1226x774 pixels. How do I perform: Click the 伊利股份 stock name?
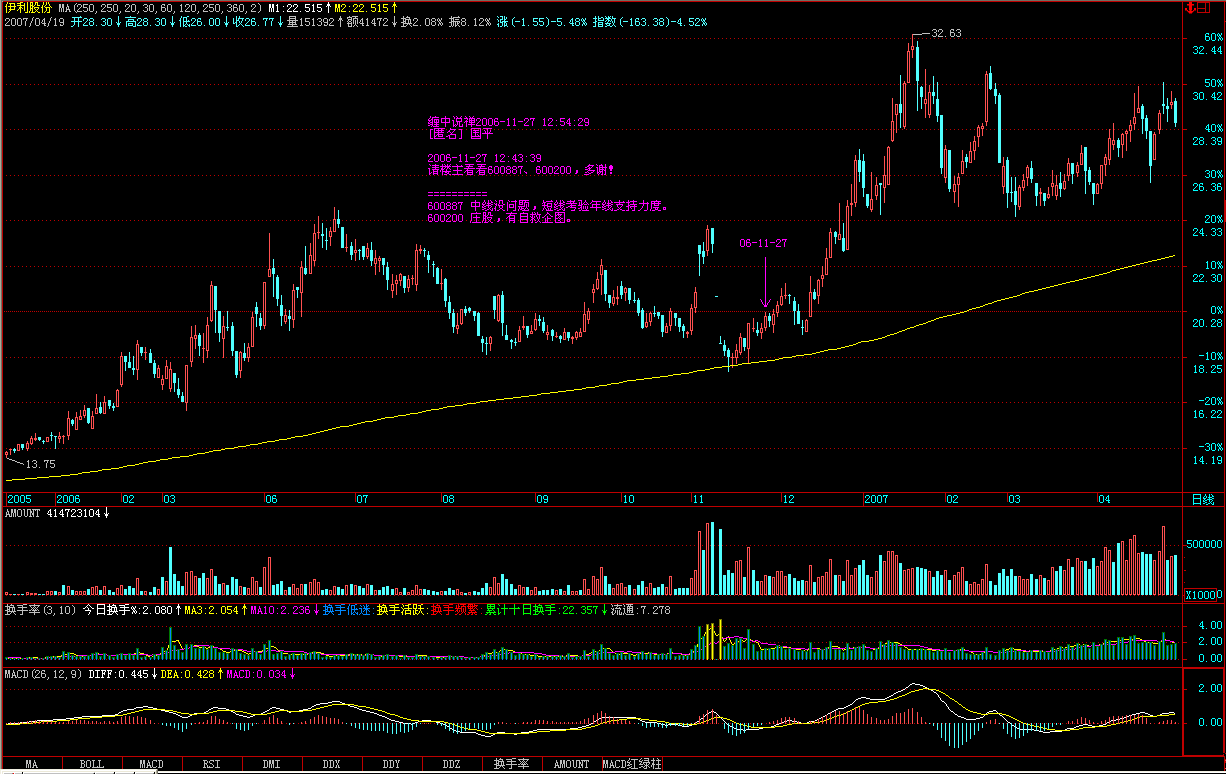pyautogui.click(x=27, y=7)
